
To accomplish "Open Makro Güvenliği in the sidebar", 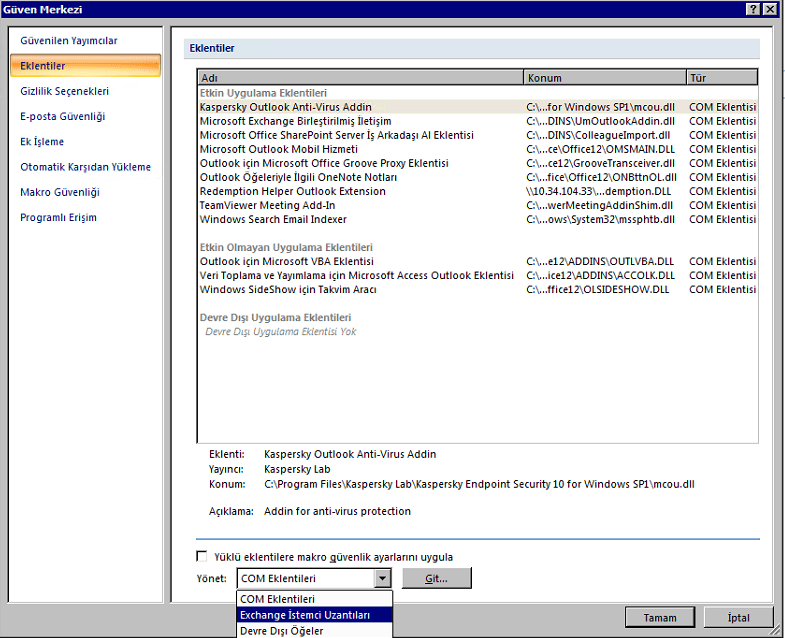I will pos(60,192).
